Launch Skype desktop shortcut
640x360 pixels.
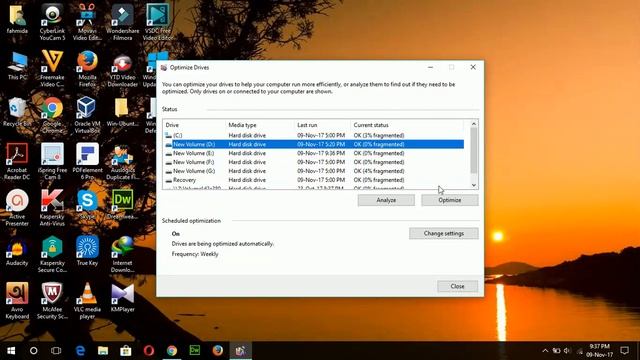[87, 205]
